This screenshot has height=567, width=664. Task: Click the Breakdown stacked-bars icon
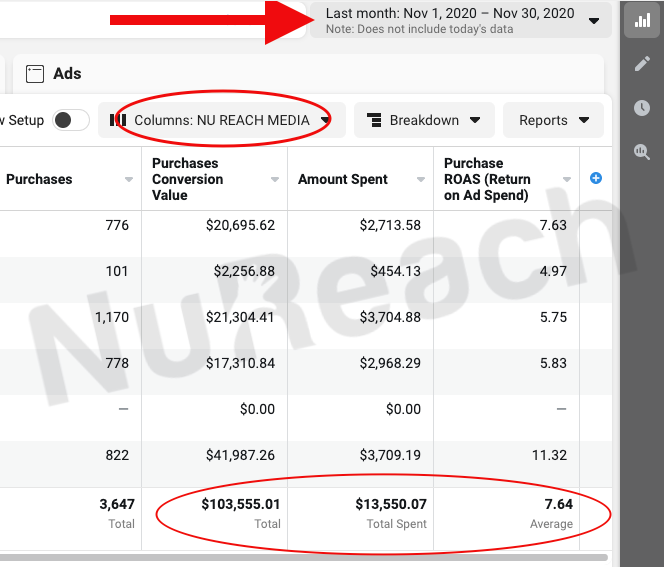coord(375,120)
